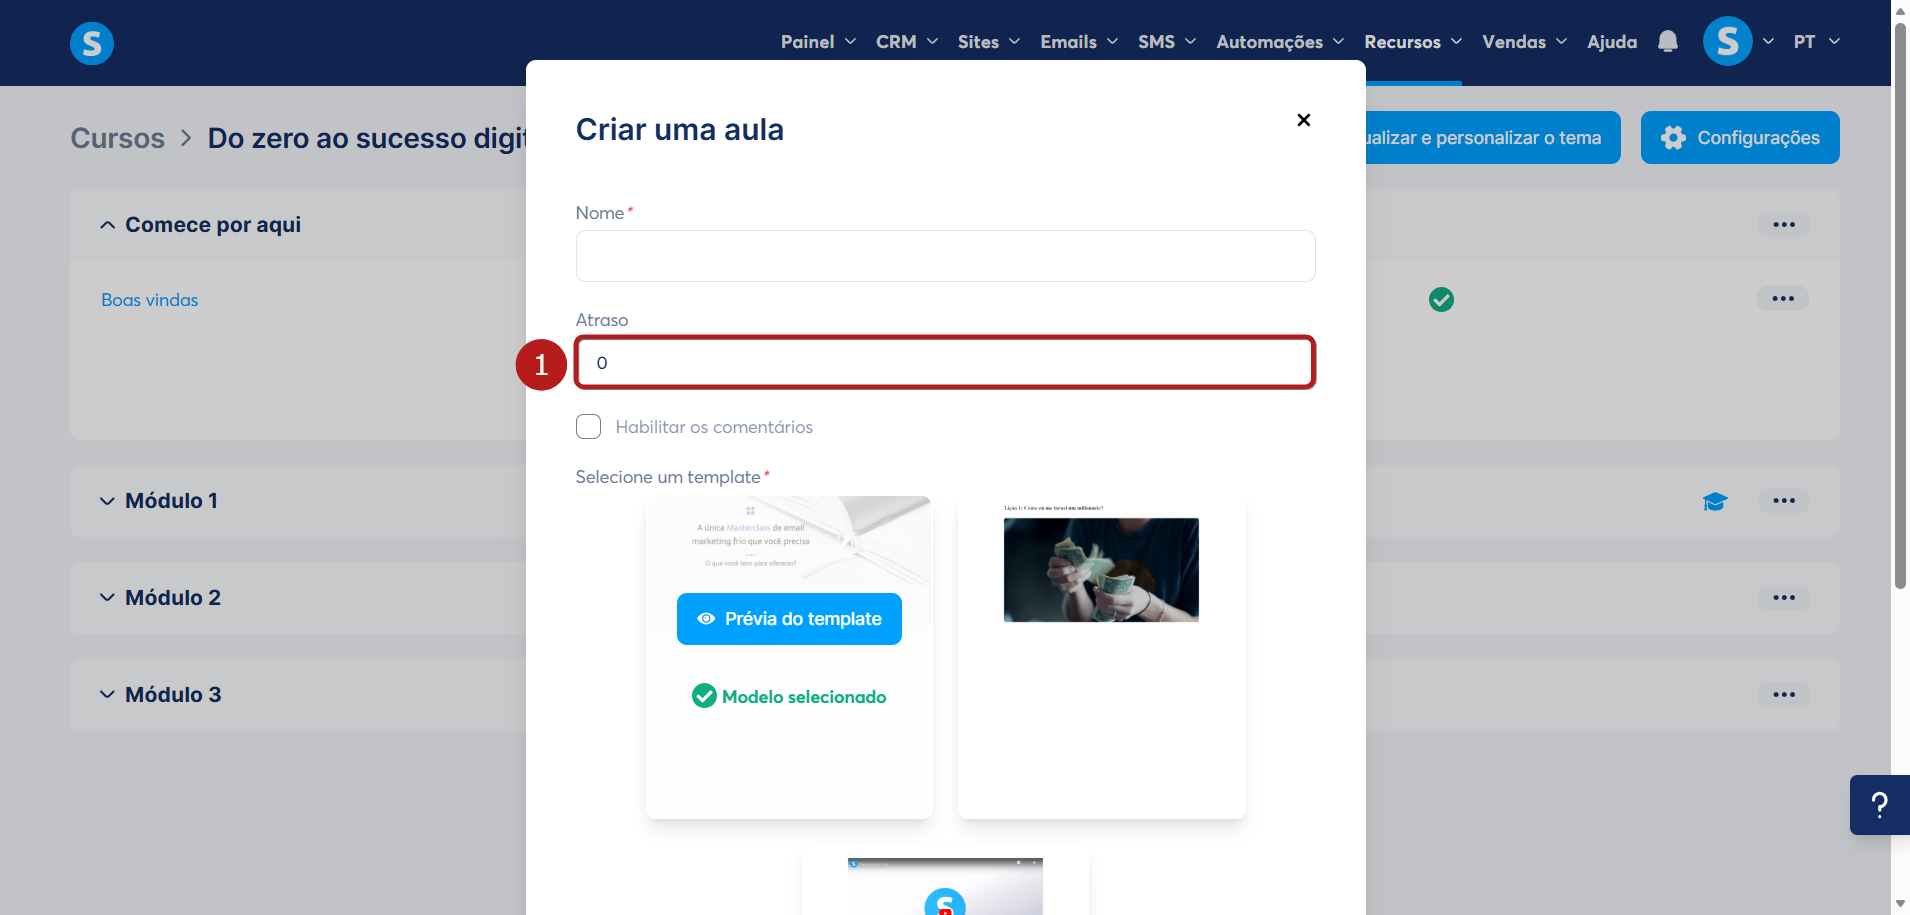The width and height of the screenshot is (1910, 915).
Task: Click the Systeme logo in header
Action: click(x=92, y=43)
